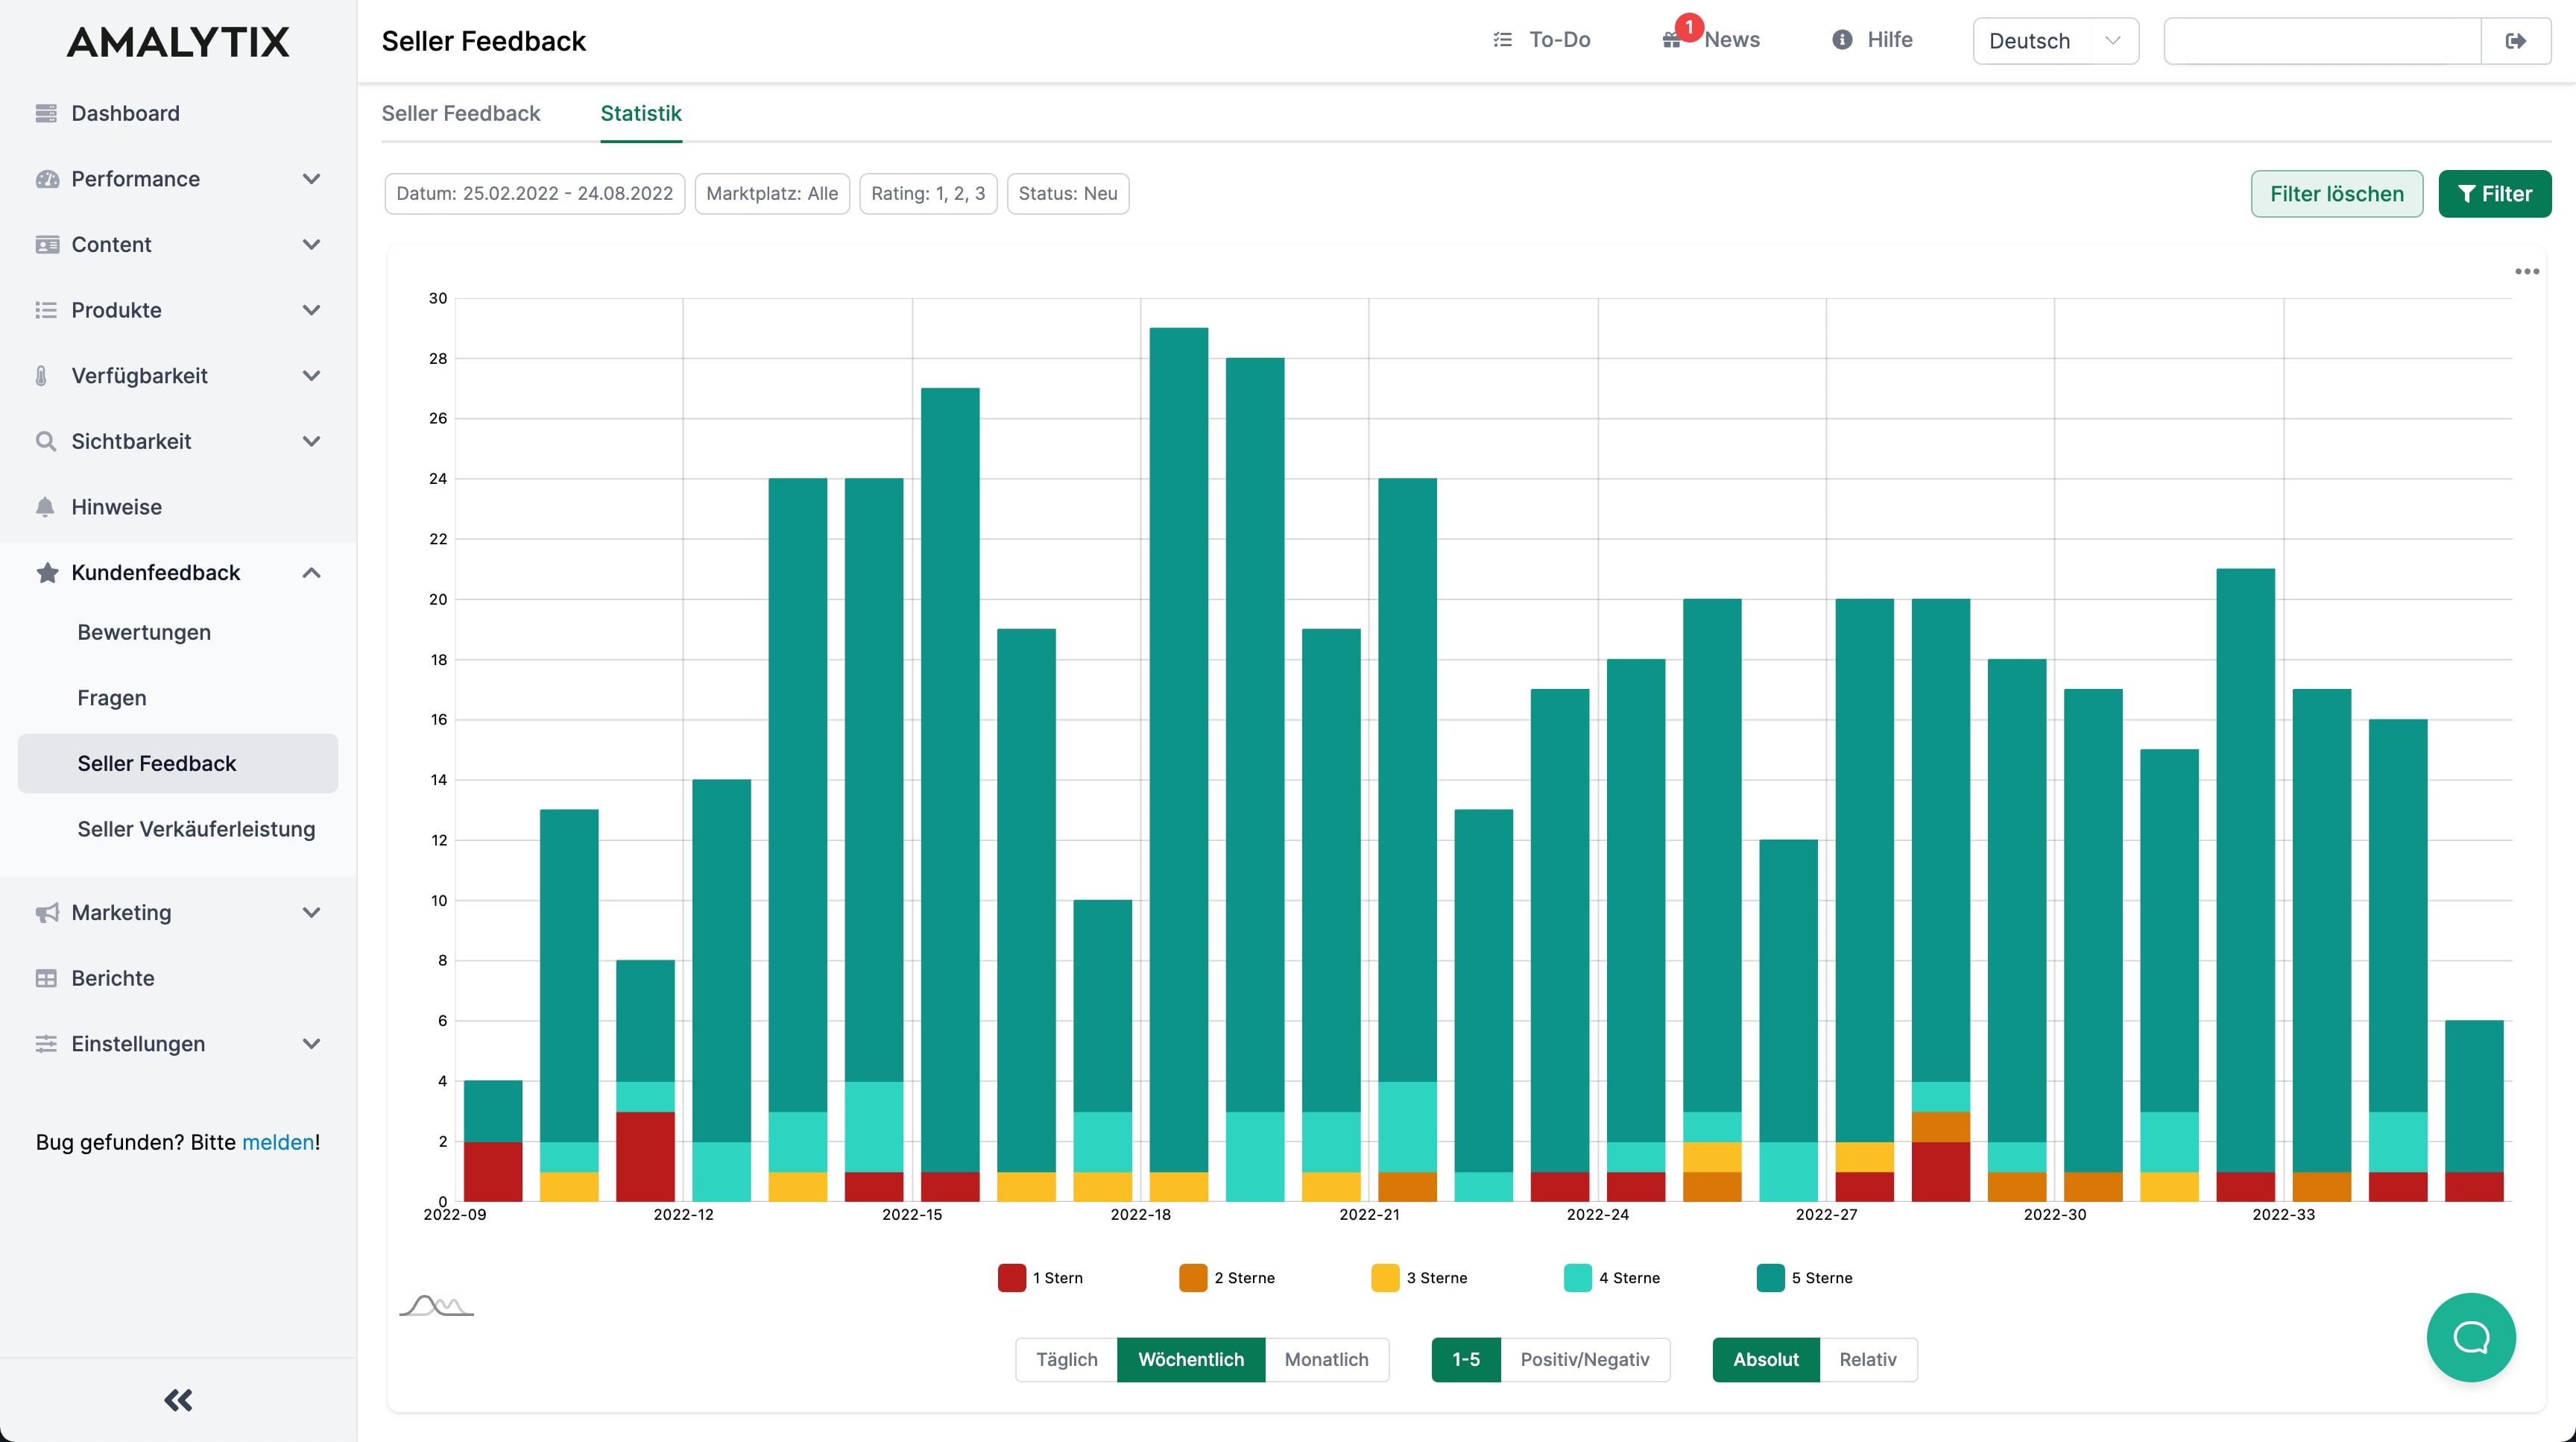Select Wöchentlich interval
Screen dimensions: 2576x1442
(1191, 1360)
